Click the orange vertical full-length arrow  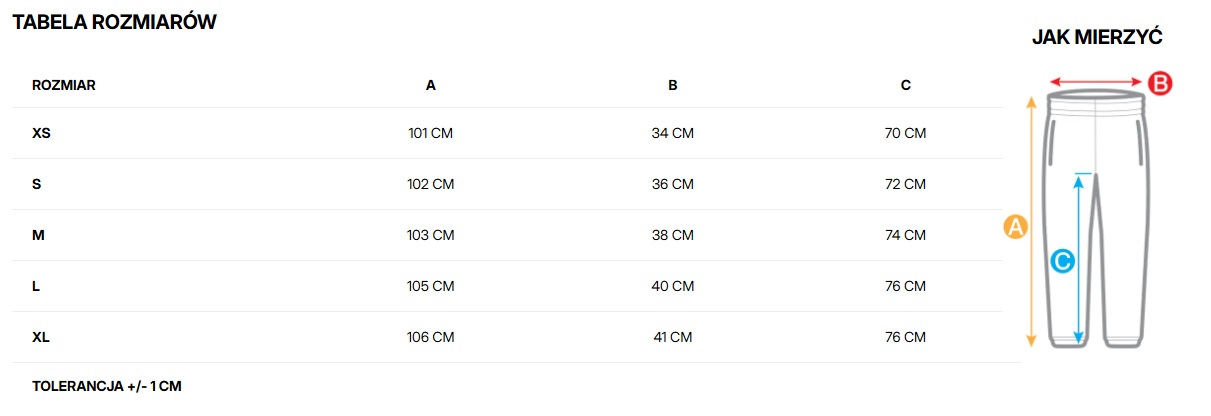pyautogui.click(x=1031, y=220)
